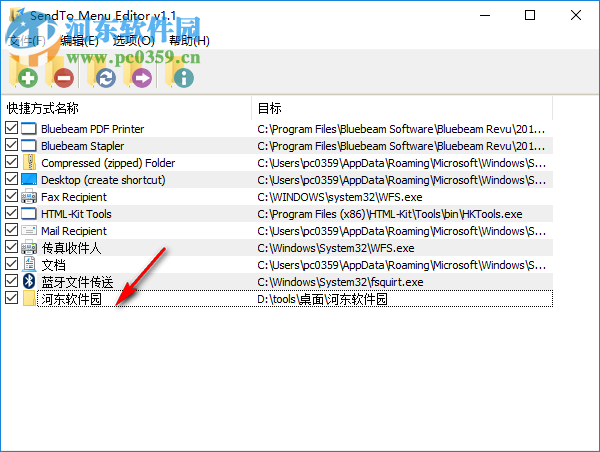Uncheck the Bluebeam Stapler checkbox
The image size is (600, 452).
click(x=11, y=145)
